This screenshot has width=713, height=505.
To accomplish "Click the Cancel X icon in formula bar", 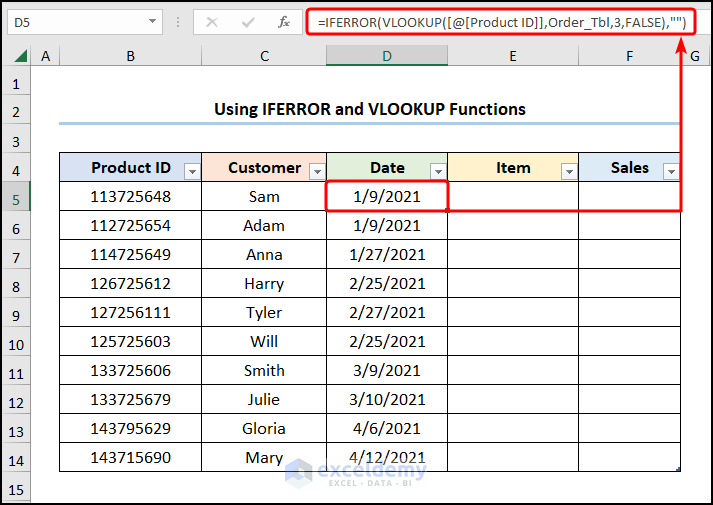I will (x=211, y=21).
